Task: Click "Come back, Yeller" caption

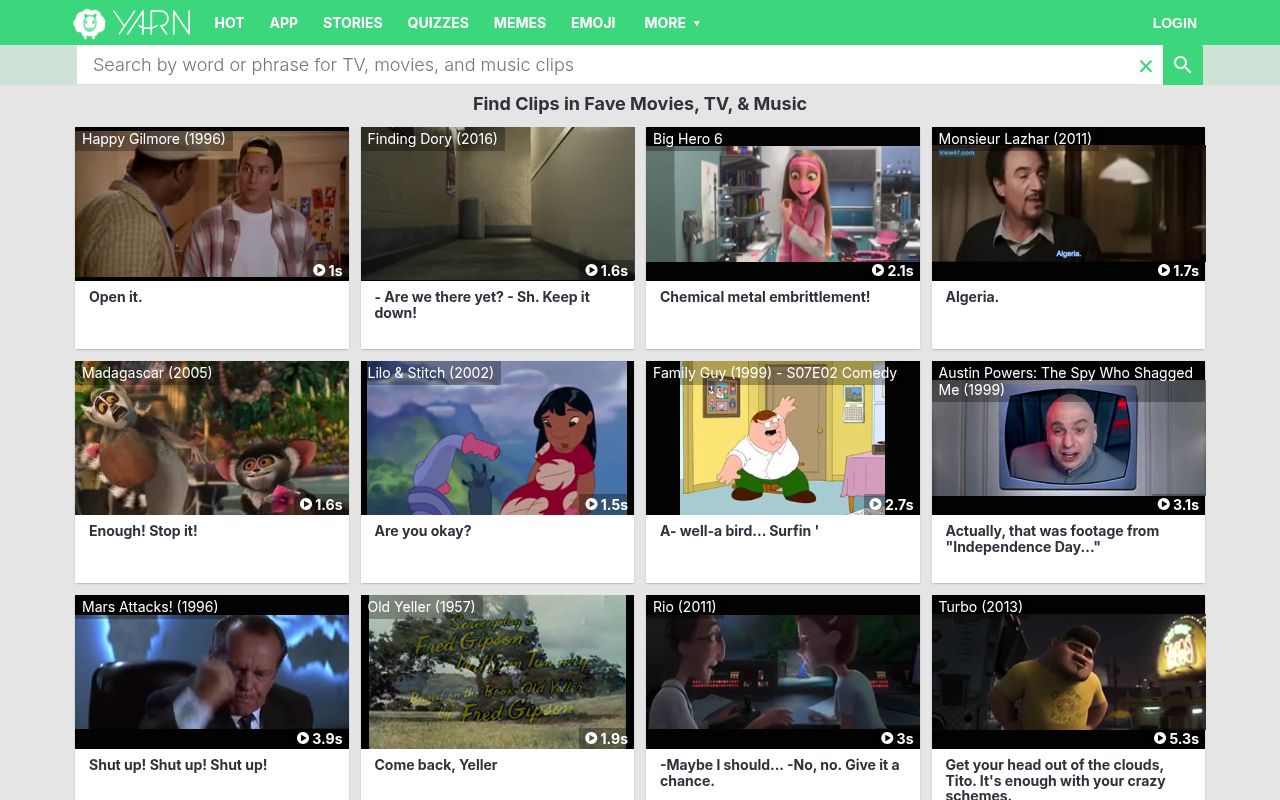Action: pyautogui.click(x=436, y=765)
